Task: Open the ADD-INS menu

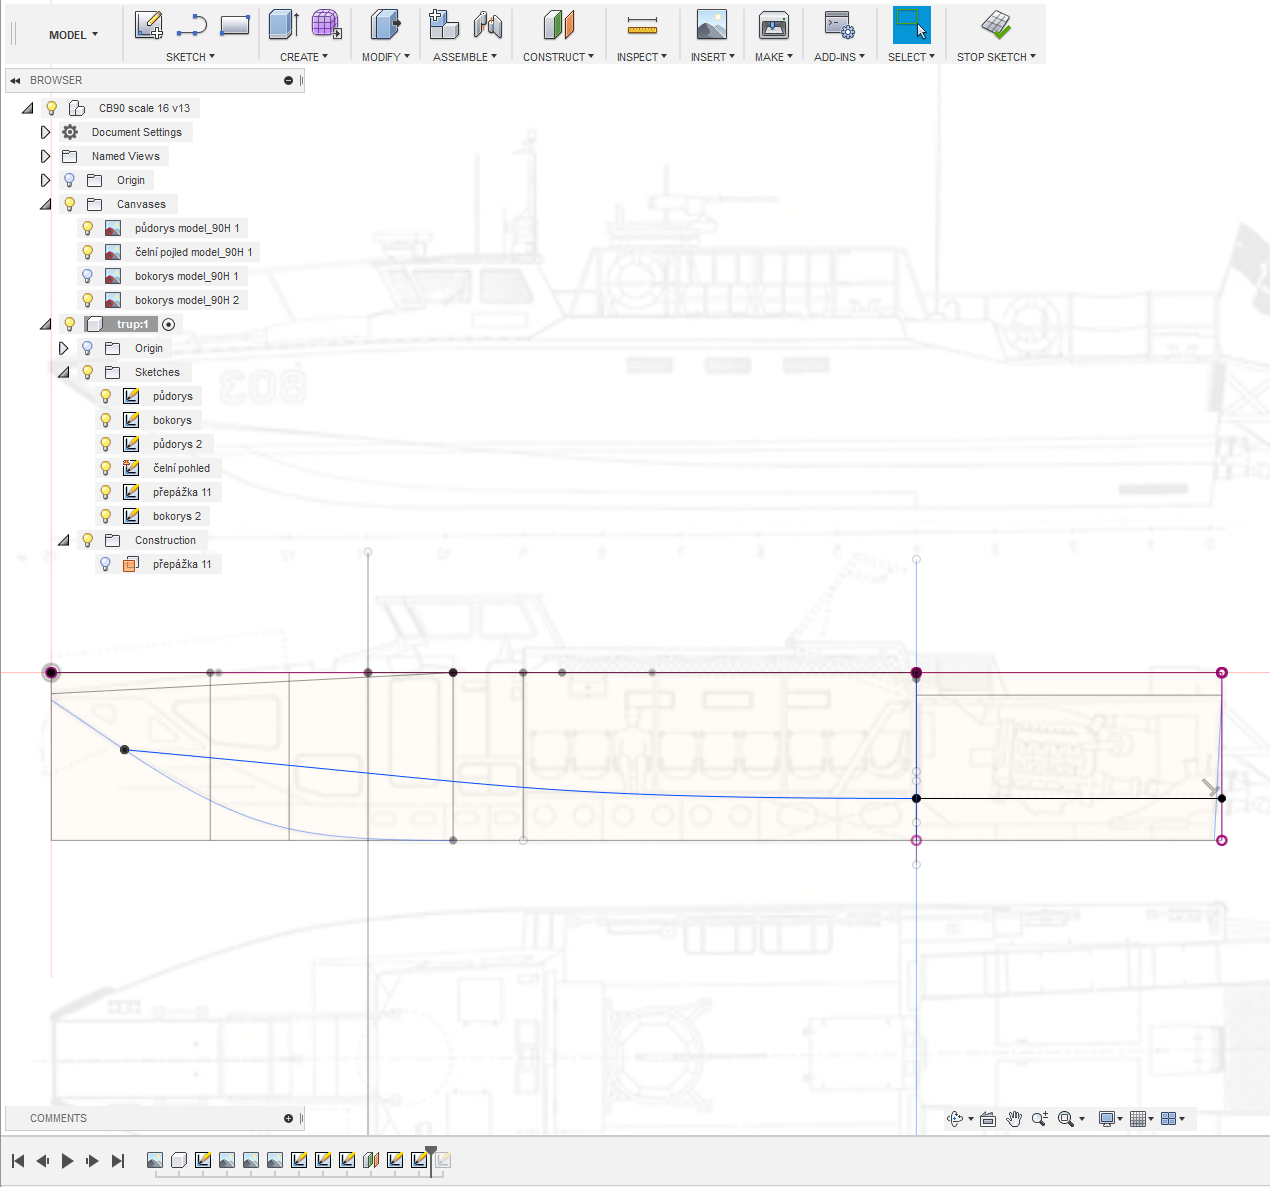Action: click(838, 57)
